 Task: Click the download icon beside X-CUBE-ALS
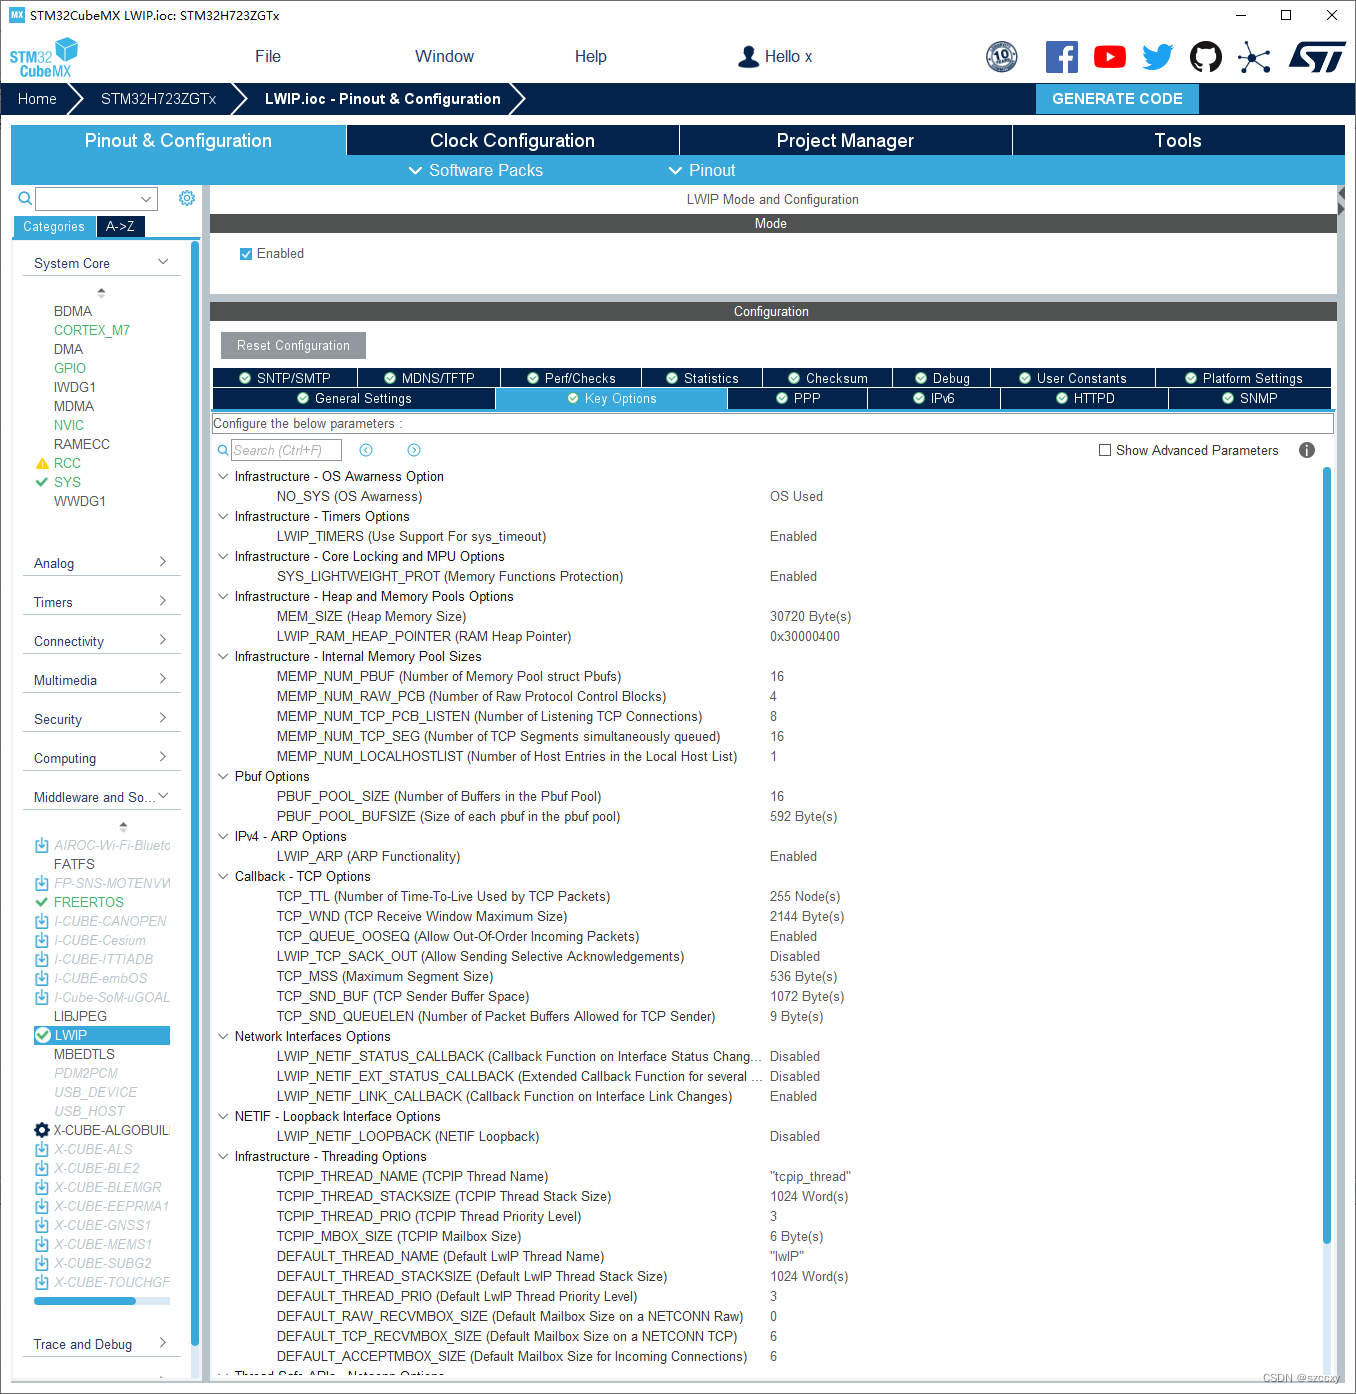coord(42,1149)
